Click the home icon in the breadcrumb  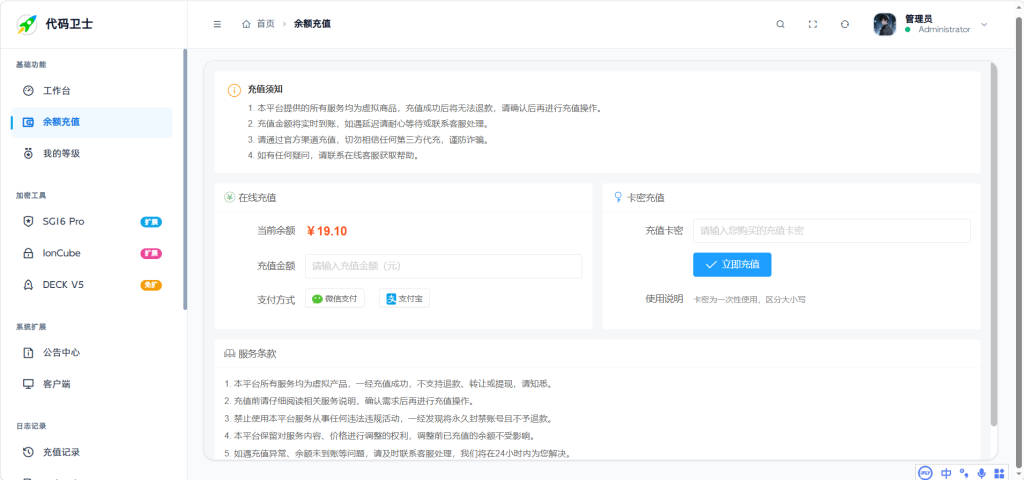pos(246,24)
